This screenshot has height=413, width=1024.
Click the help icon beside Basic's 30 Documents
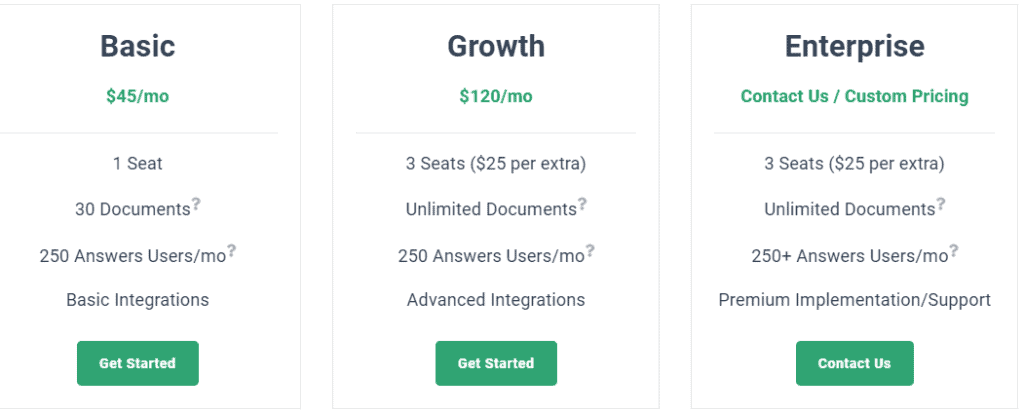coord(196,204)
